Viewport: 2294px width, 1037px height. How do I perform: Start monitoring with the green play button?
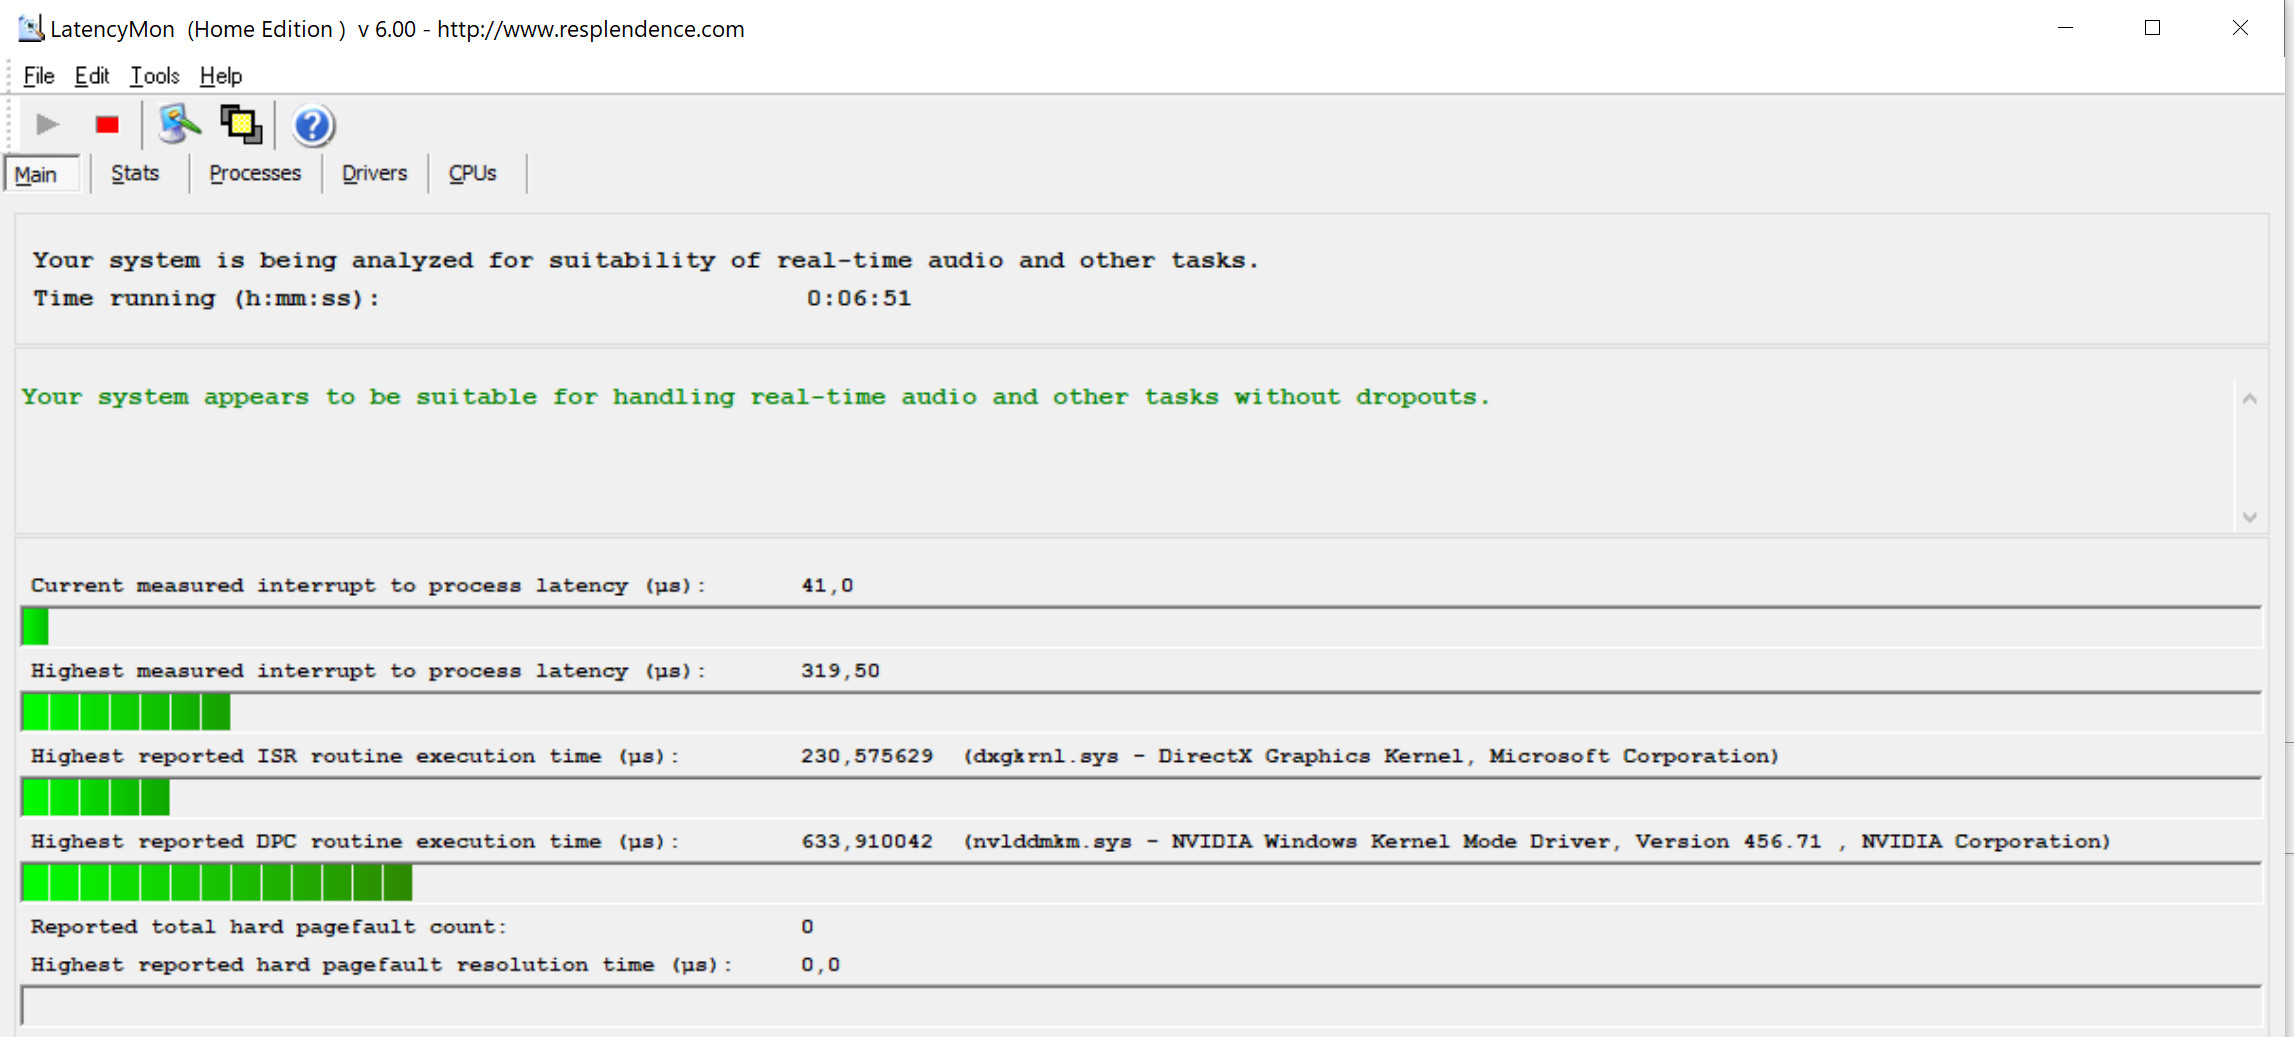coord(47,125)
